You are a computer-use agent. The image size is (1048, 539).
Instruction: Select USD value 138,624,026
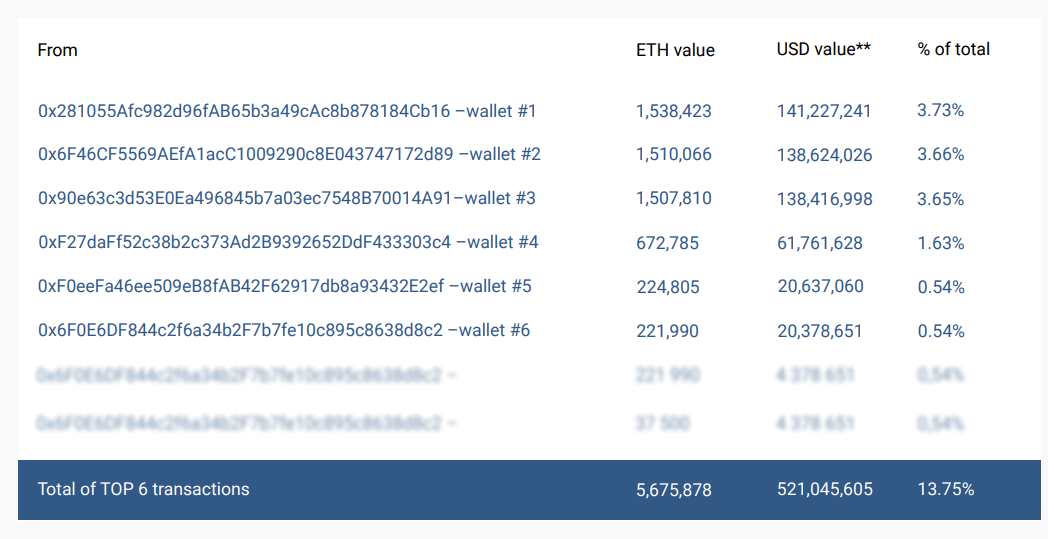tap(825, 155)
